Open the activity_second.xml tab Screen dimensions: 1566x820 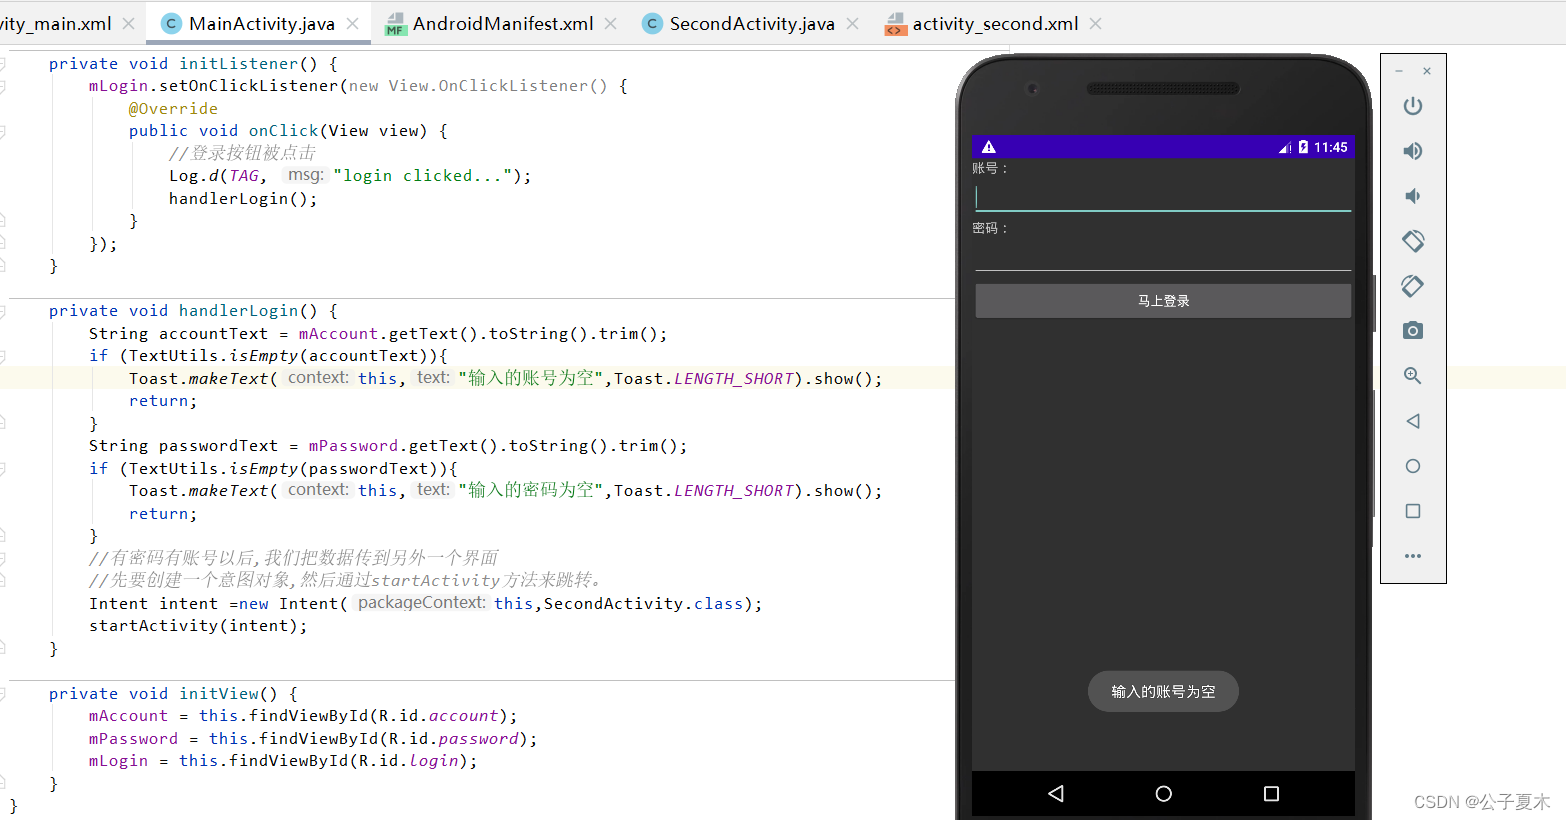(x=995, y=23)
